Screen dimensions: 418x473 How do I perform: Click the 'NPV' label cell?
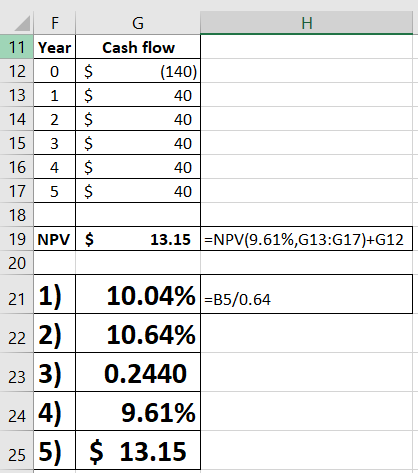click(x=55, y=239)
